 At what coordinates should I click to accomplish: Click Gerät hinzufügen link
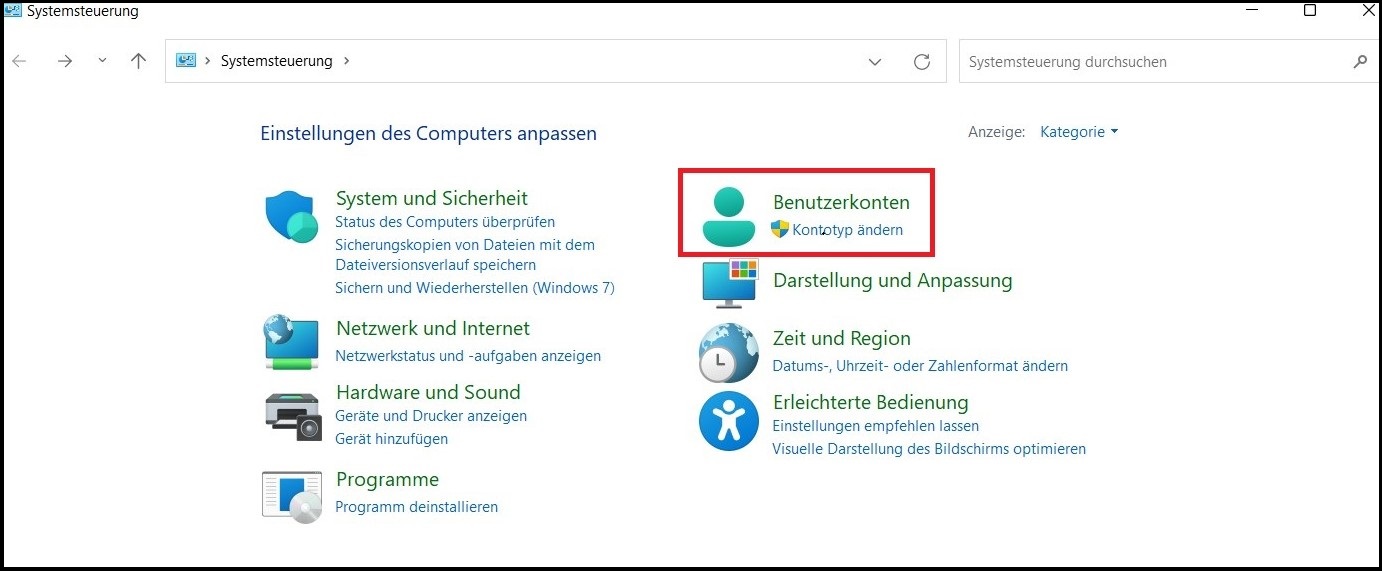click(x=391, y=439)
